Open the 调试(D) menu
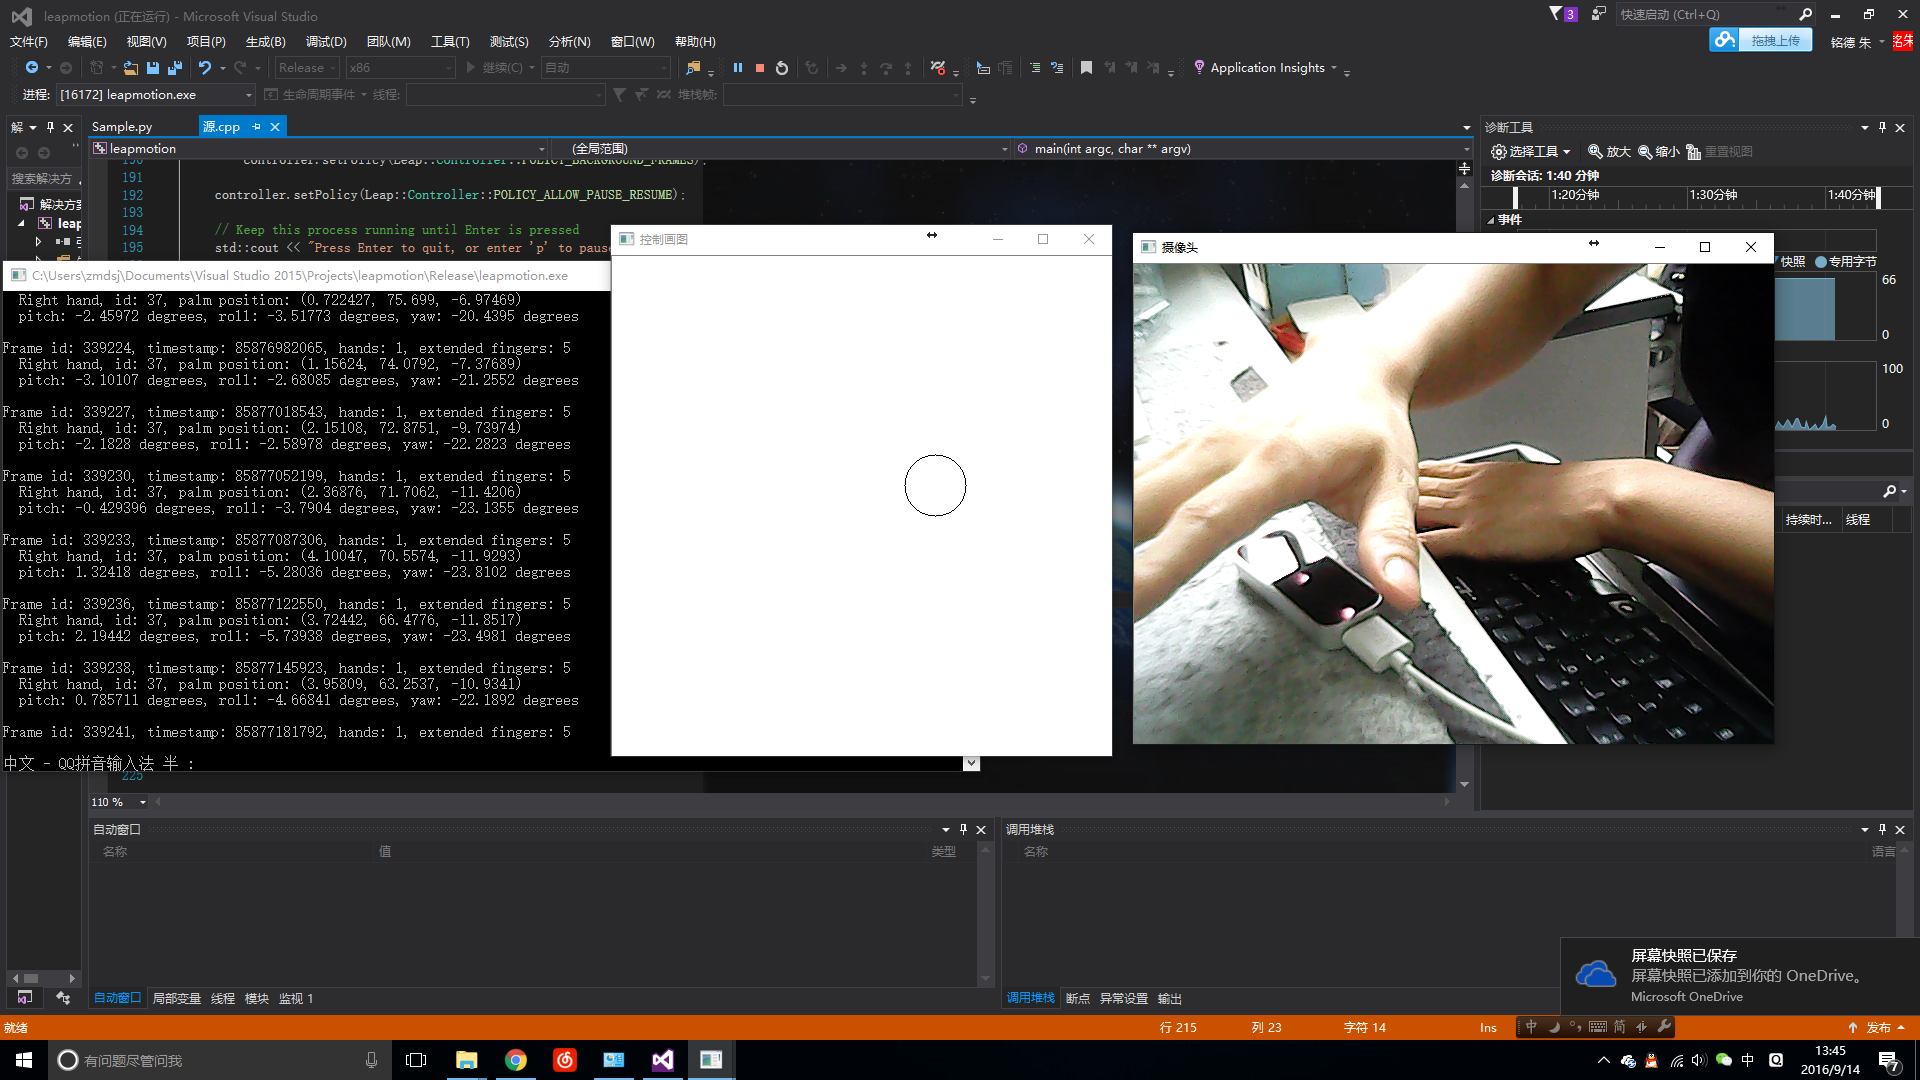Viewport: 1920px width, 1080px height. (326, 42)
